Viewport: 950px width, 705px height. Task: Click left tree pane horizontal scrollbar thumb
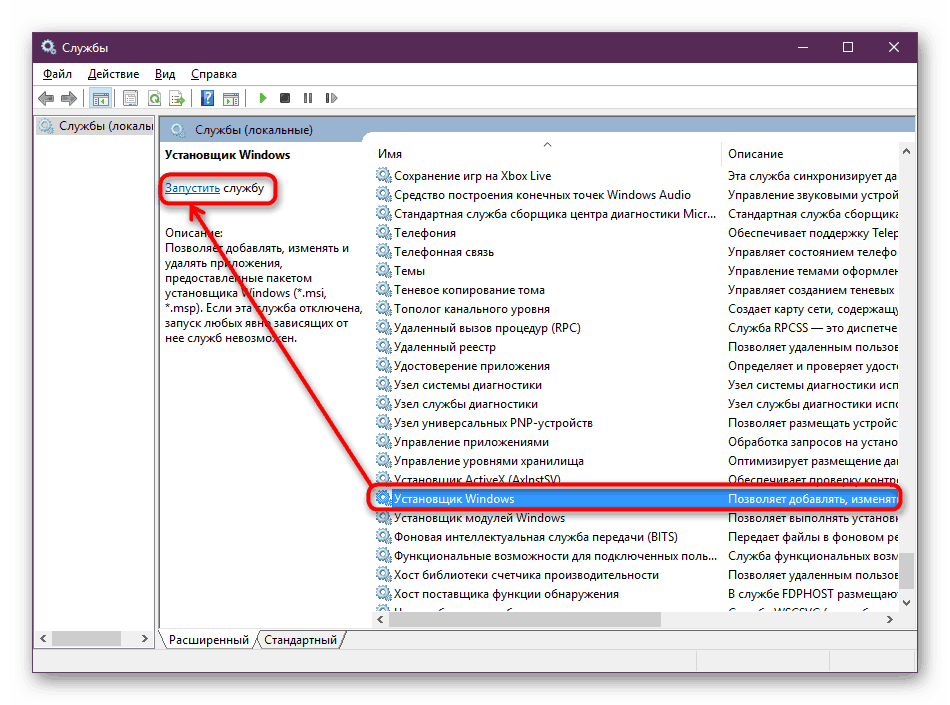(x=86, y=638)
